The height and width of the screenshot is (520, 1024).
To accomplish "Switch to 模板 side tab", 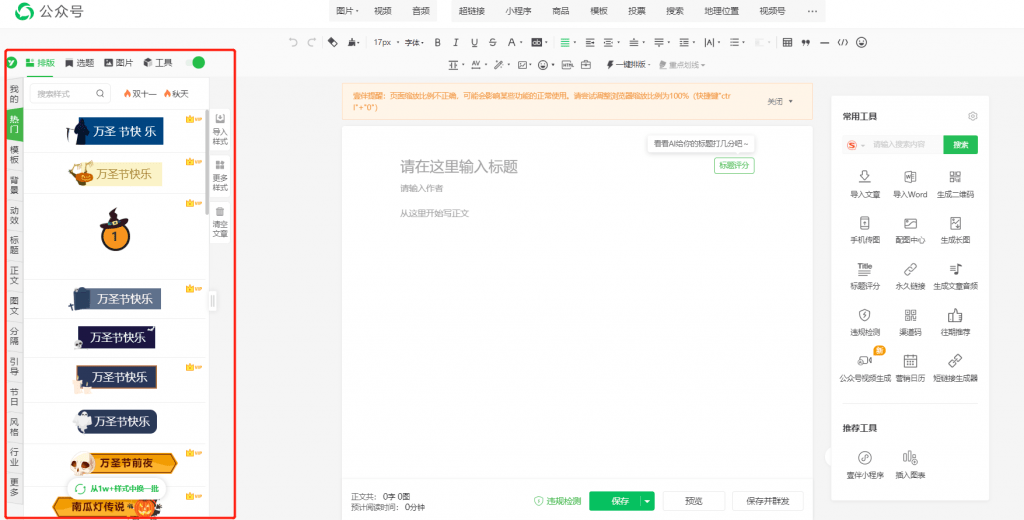I will [14, 154].
